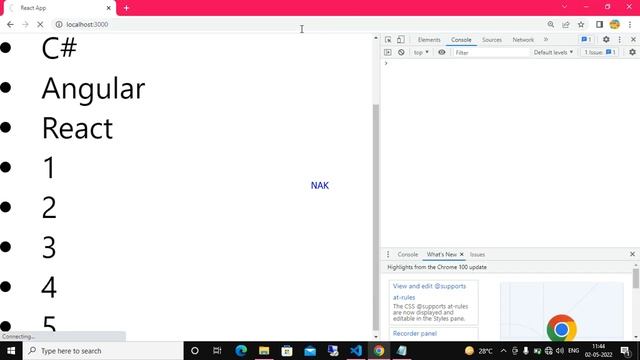
Task: Open the Mail app from the taskbar
Action: click(x=310, y=351)
